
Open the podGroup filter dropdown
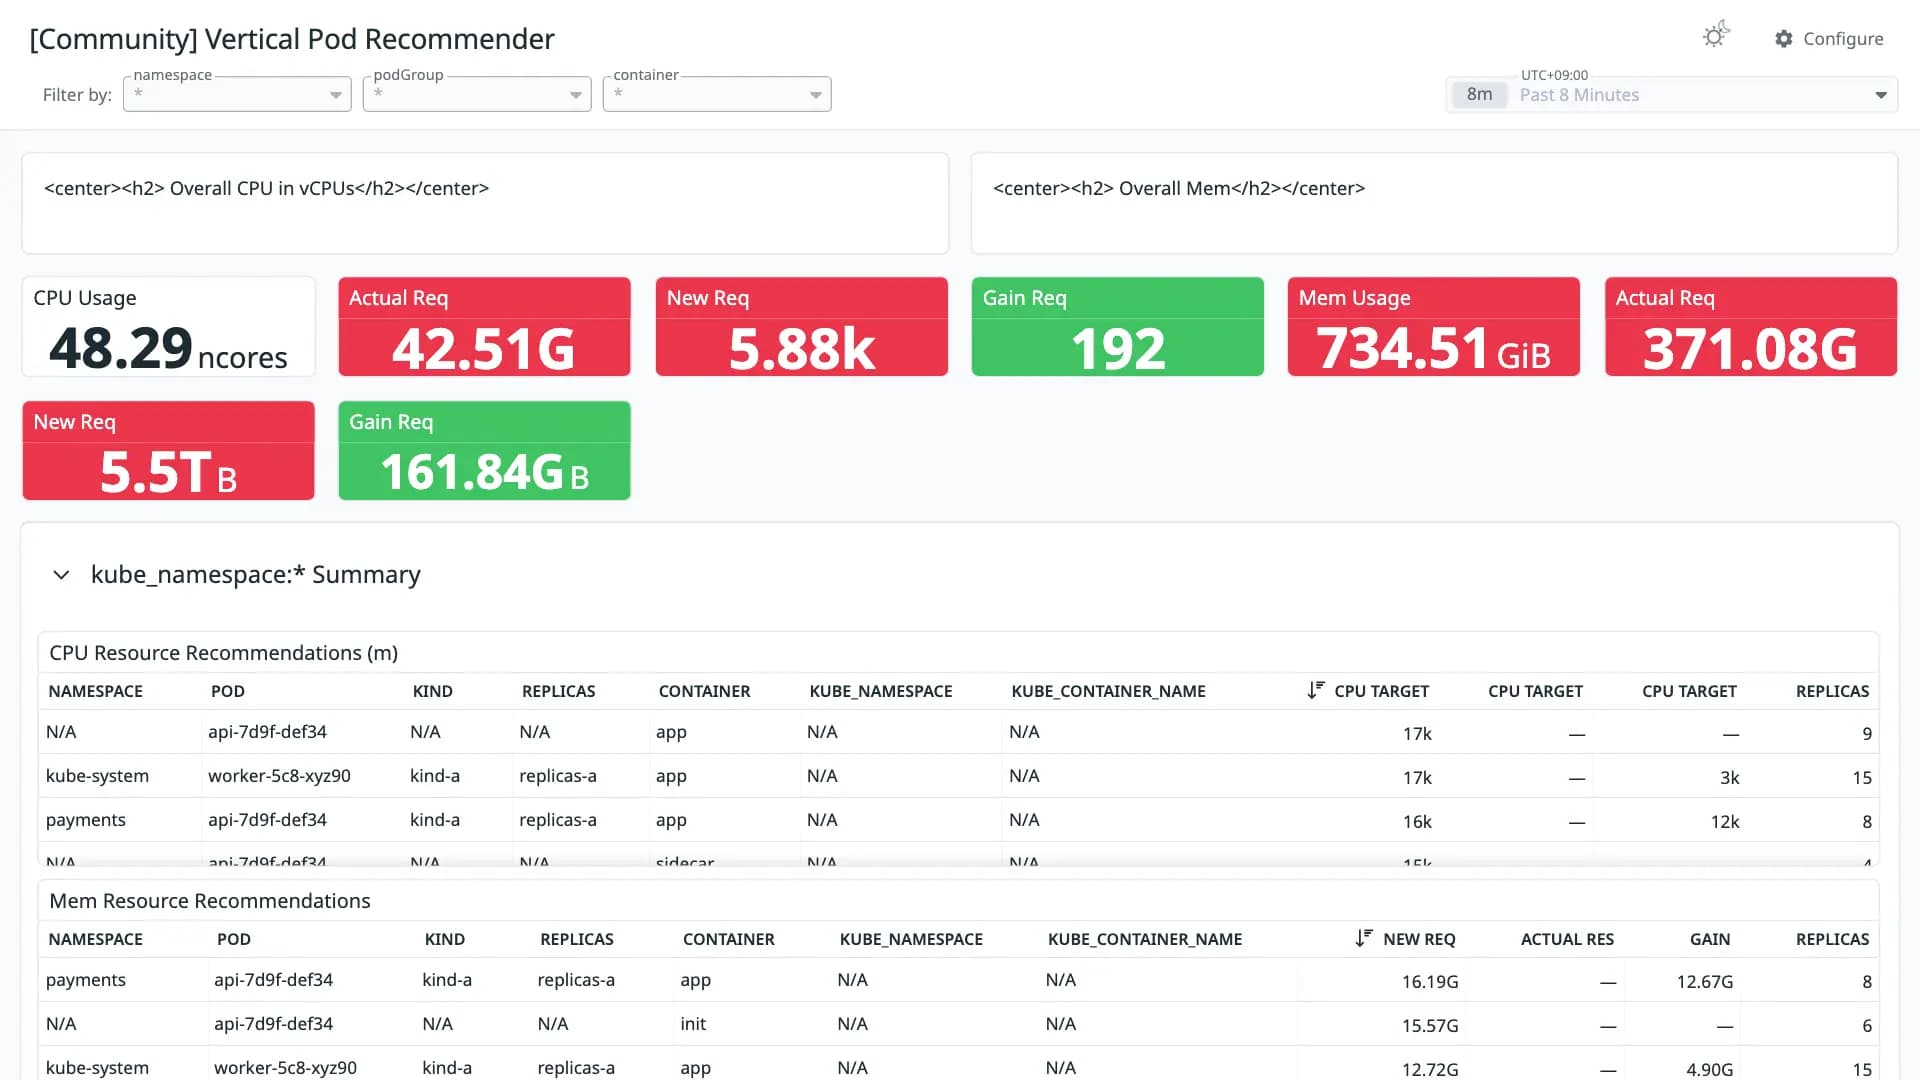(477, 94)
